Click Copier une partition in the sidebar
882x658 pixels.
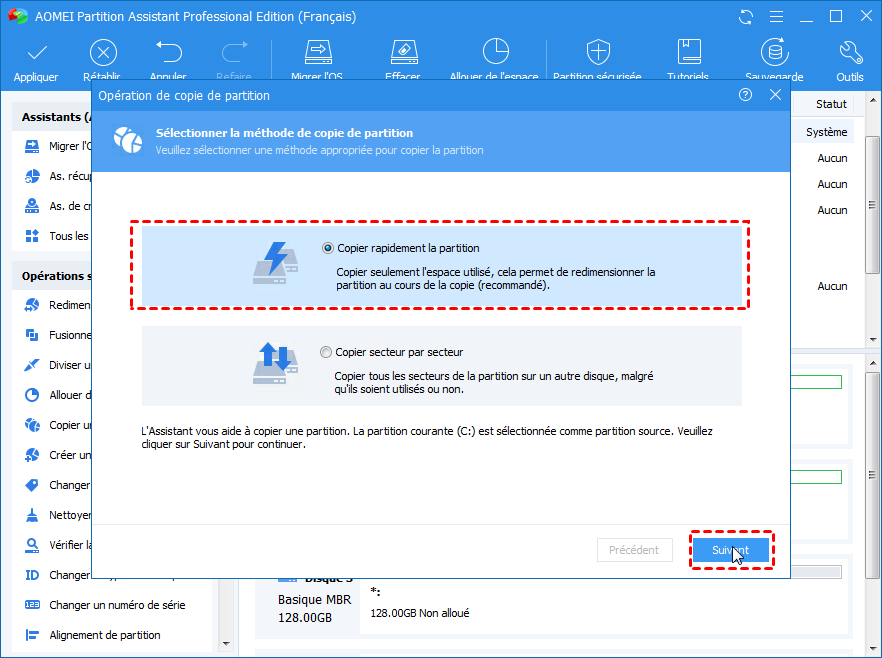[x=57, y=425]
